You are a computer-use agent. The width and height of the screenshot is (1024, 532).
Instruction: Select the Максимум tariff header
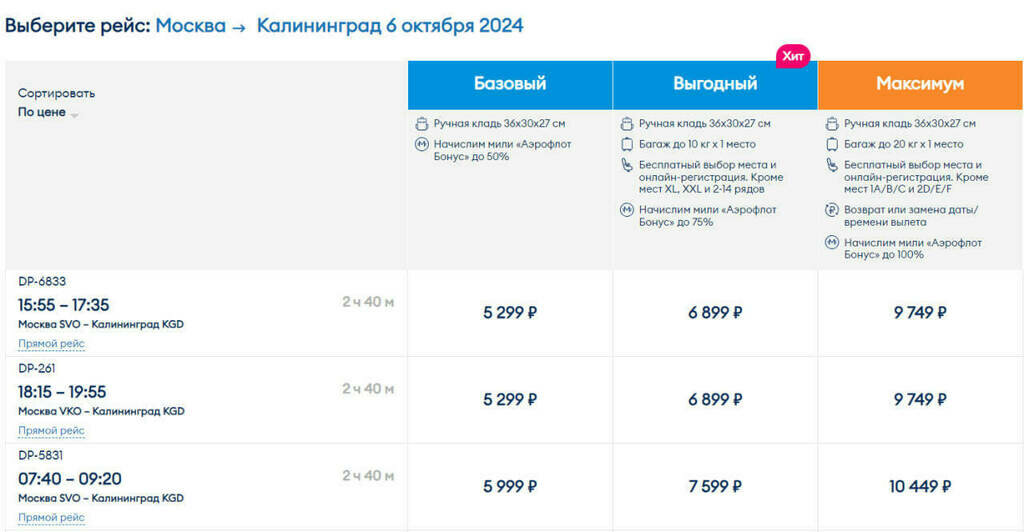[920, 85]
